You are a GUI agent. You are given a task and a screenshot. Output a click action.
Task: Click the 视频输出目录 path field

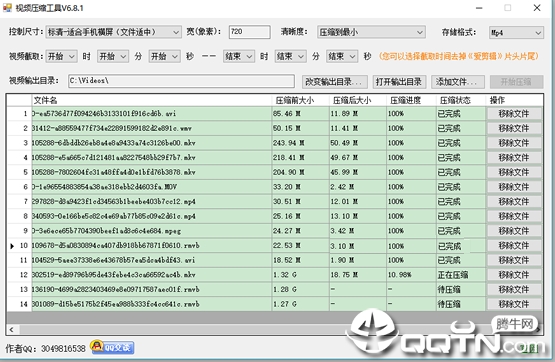(x=181, y=81)
